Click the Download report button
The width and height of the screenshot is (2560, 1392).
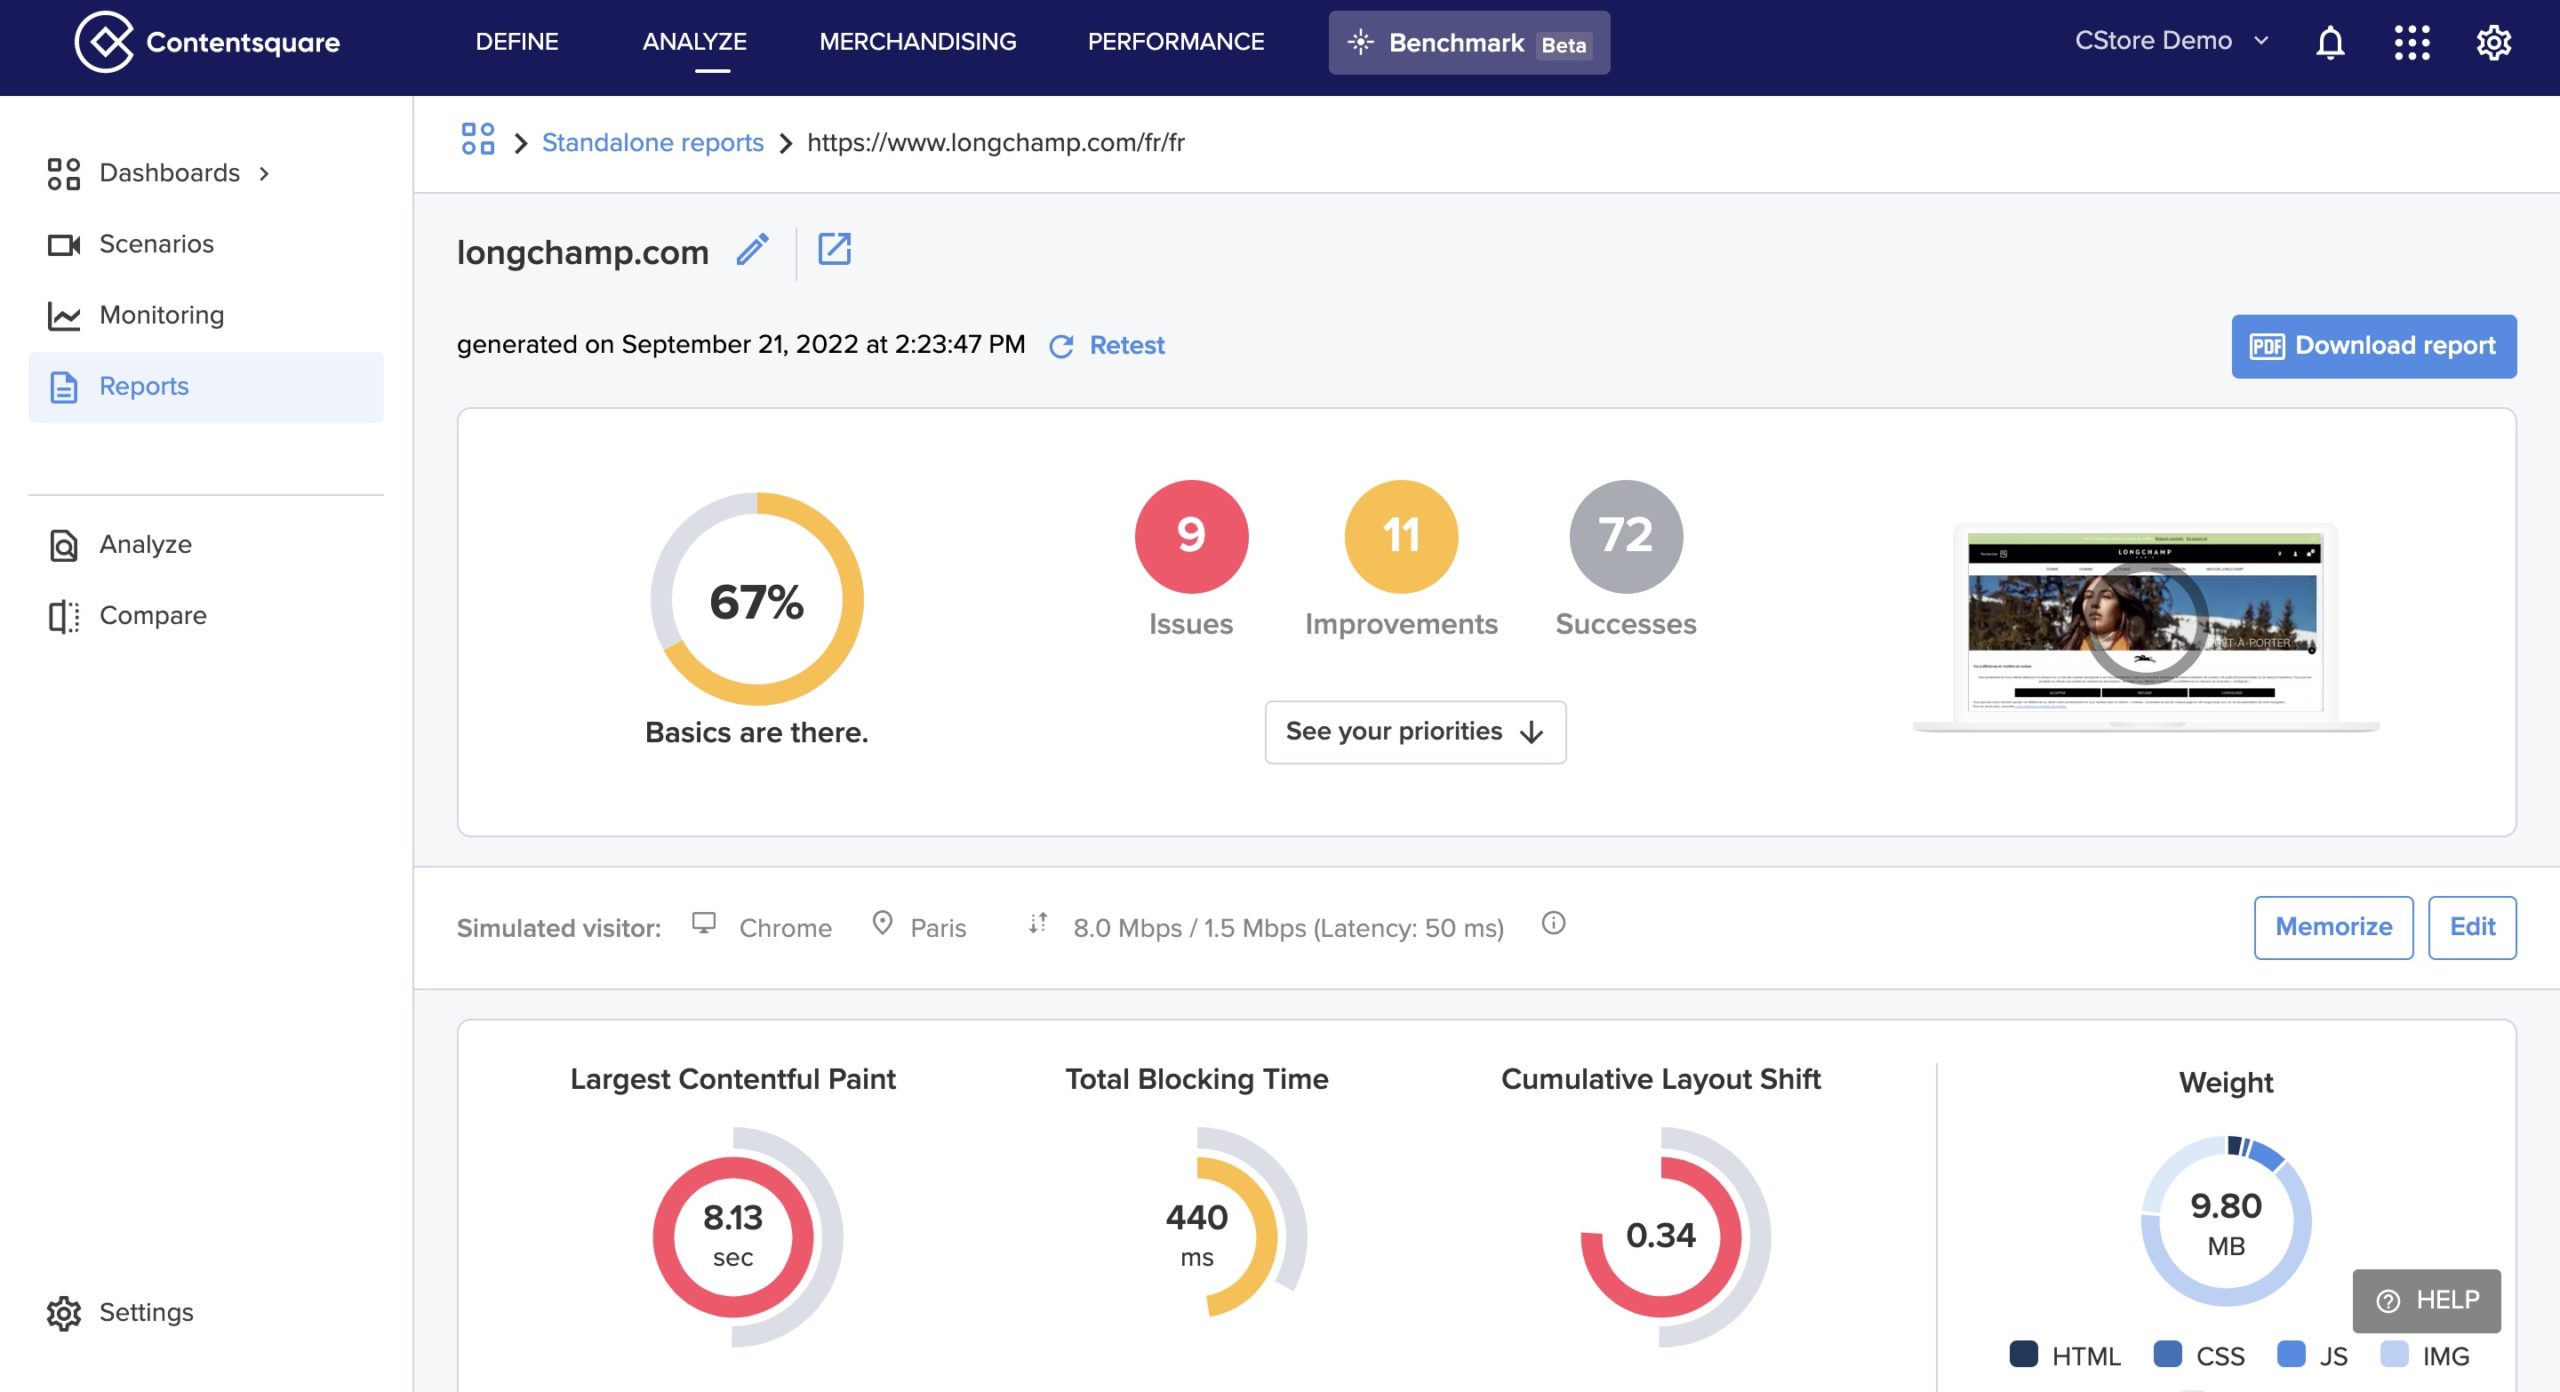[2373, 346]
